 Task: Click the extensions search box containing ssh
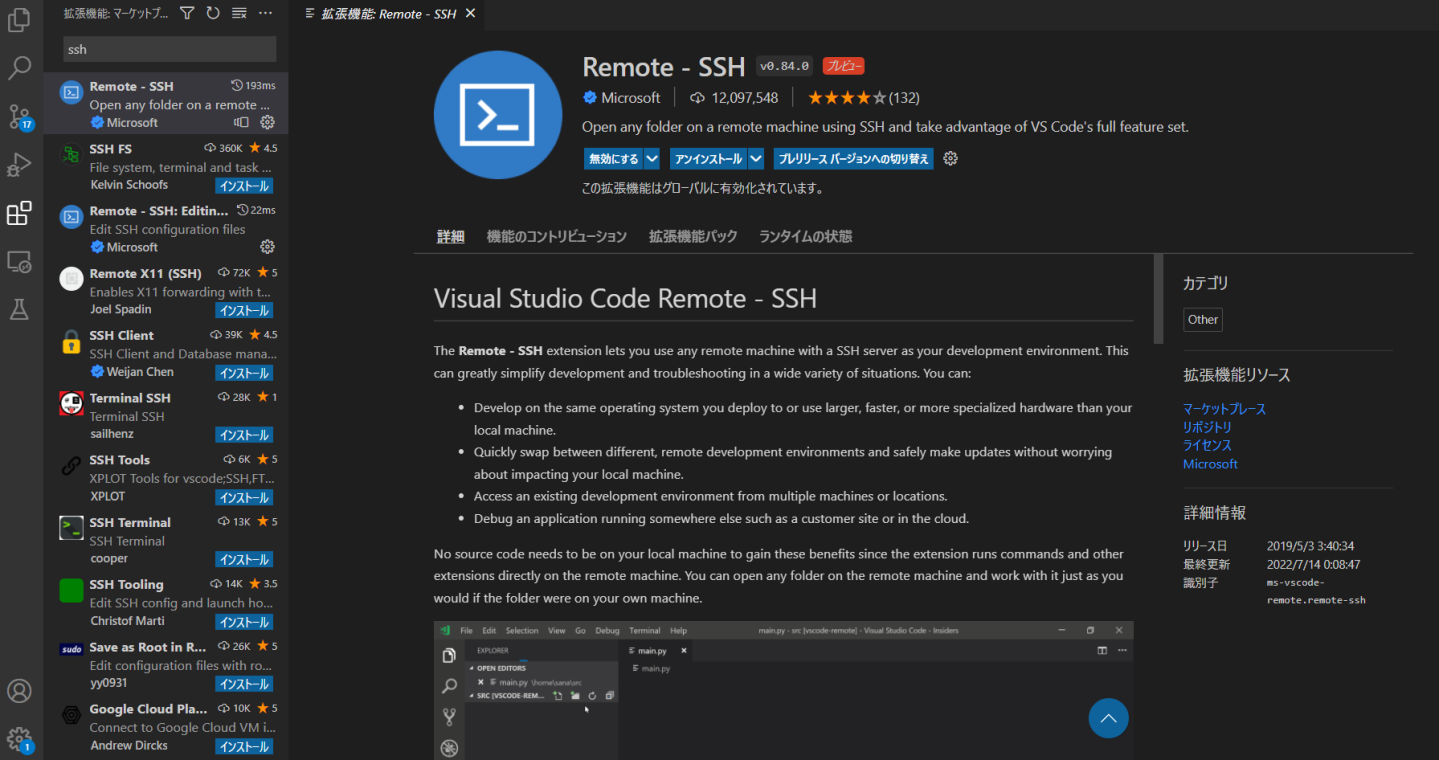169,49
